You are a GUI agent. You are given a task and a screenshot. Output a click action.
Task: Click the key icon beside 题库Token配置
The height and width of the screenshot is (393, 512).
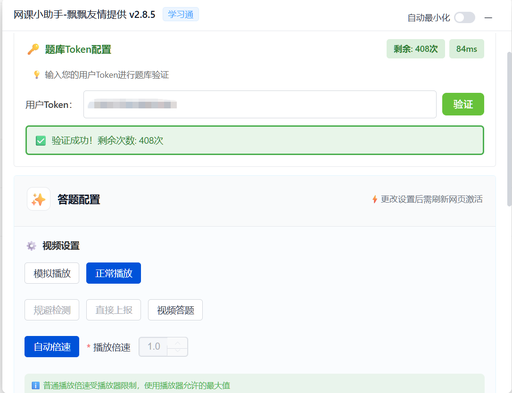click(x=33, y=49)
